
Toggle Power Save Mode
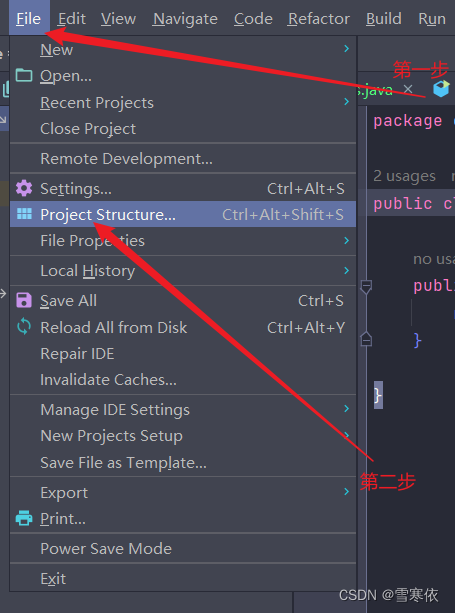click(x=183, y=548)
